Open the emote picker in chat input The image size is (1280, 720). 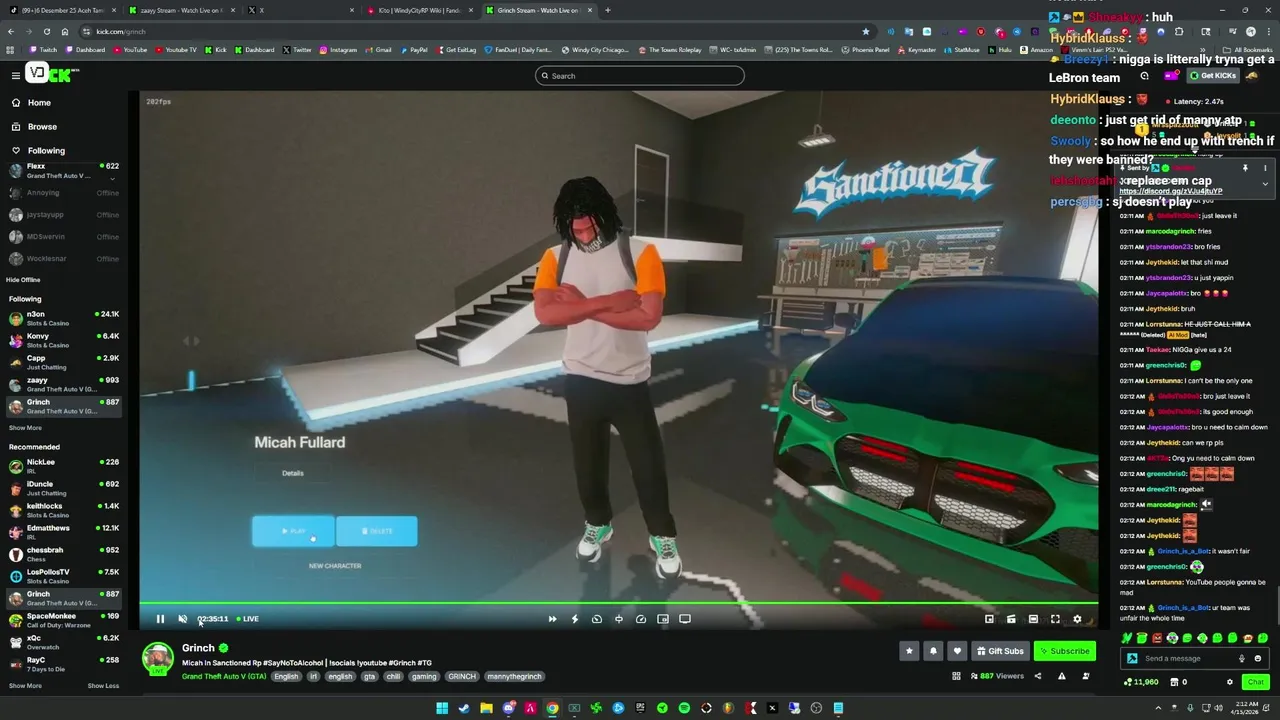click(1258, 658)
